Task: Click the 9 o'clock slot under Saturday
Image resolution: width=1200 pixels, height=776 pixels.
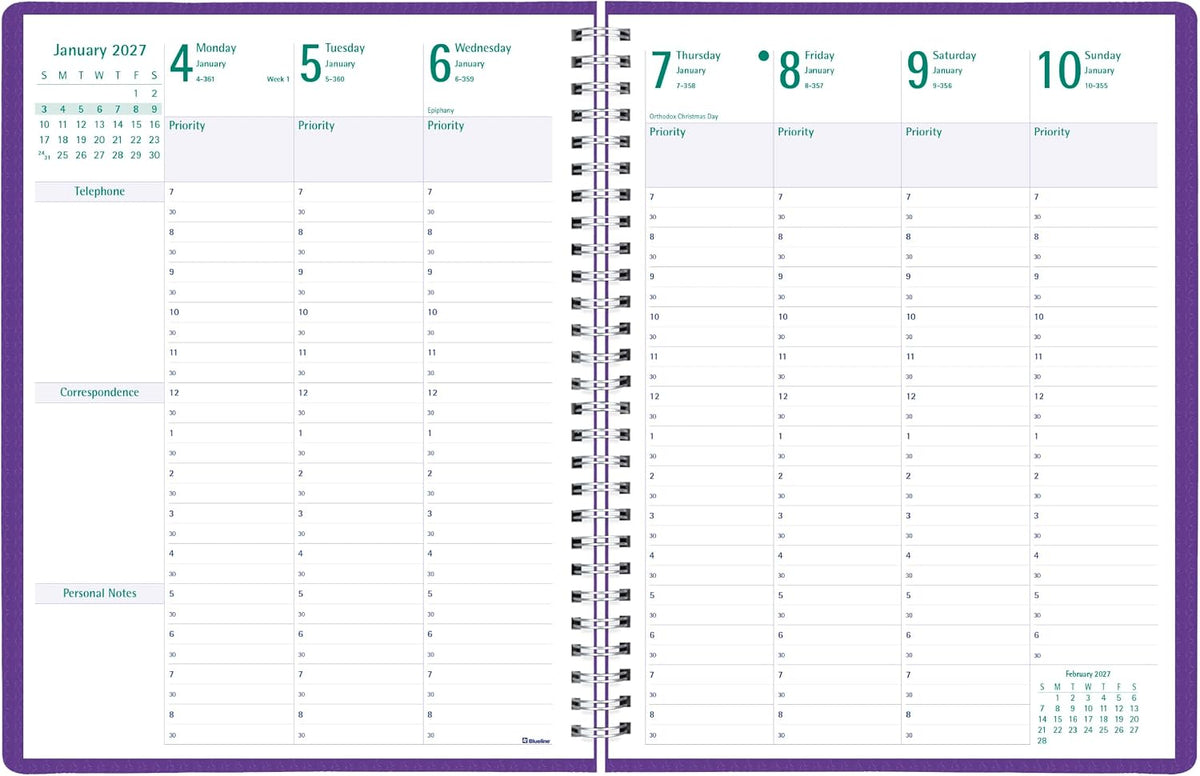Action: tap(965, 276)
